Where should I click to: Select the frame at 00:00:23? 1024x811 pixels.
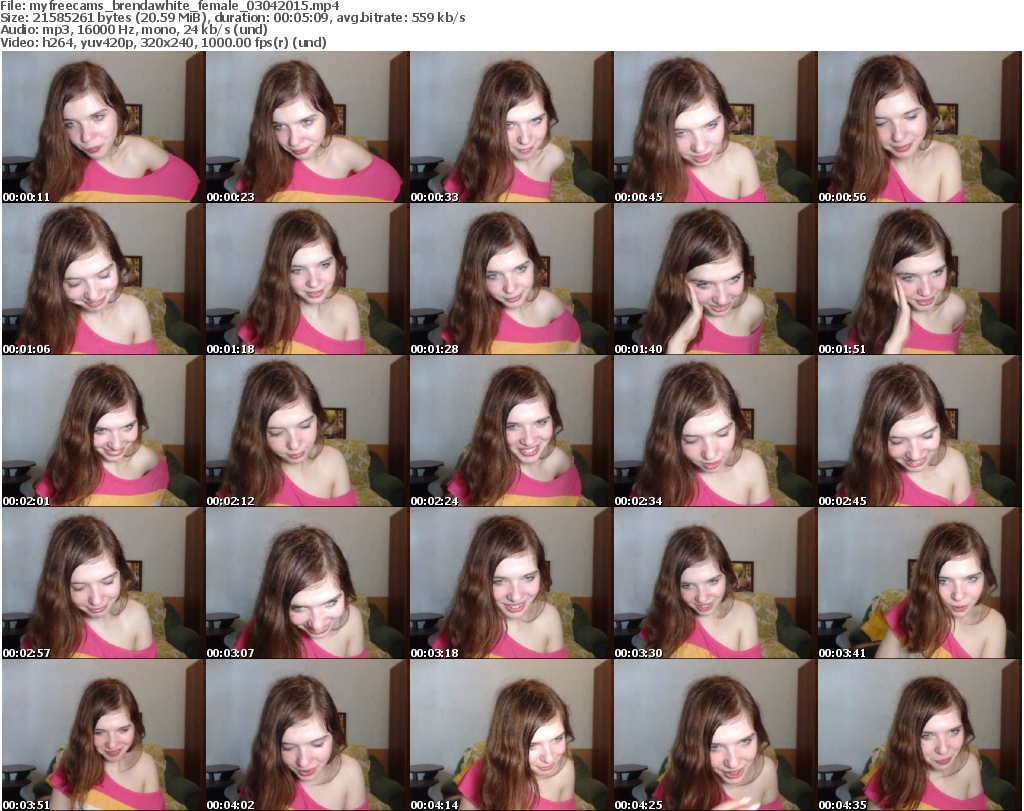[307, 128]
